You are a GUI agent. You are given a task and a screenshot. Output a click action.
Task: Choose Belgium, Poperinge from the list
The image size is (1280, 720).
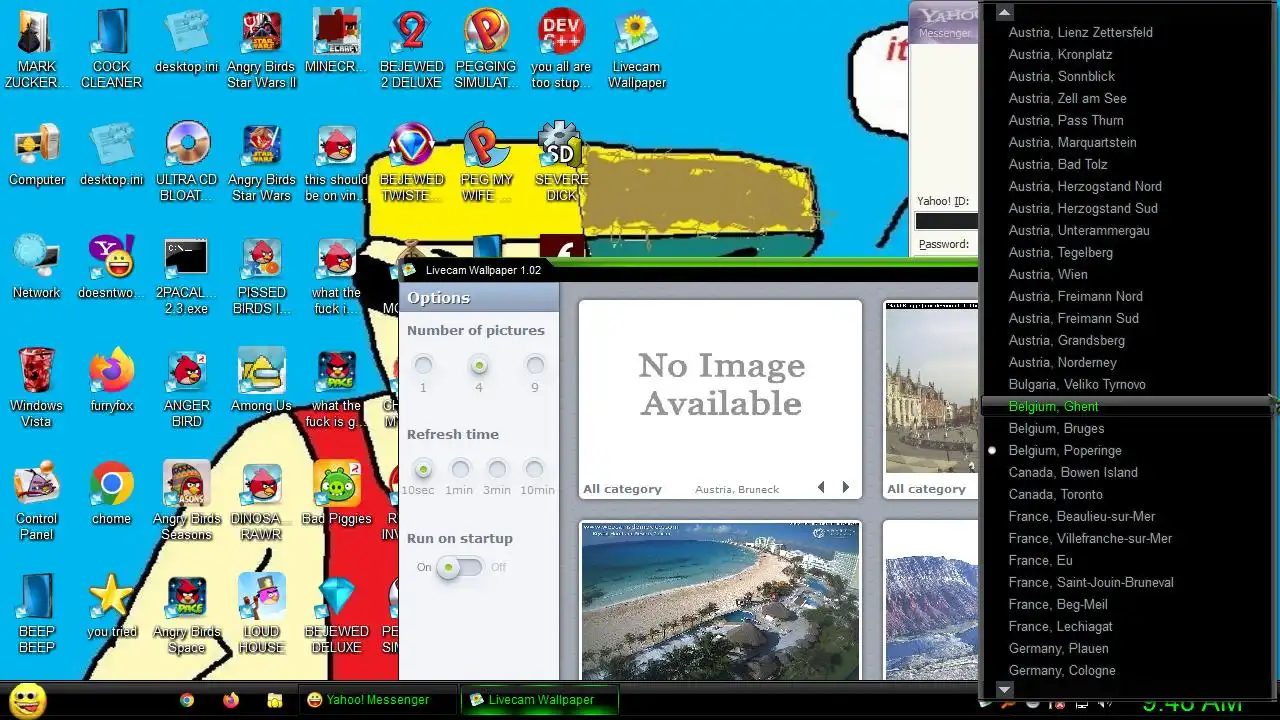pyautogui.click(x=1126, y=450)
